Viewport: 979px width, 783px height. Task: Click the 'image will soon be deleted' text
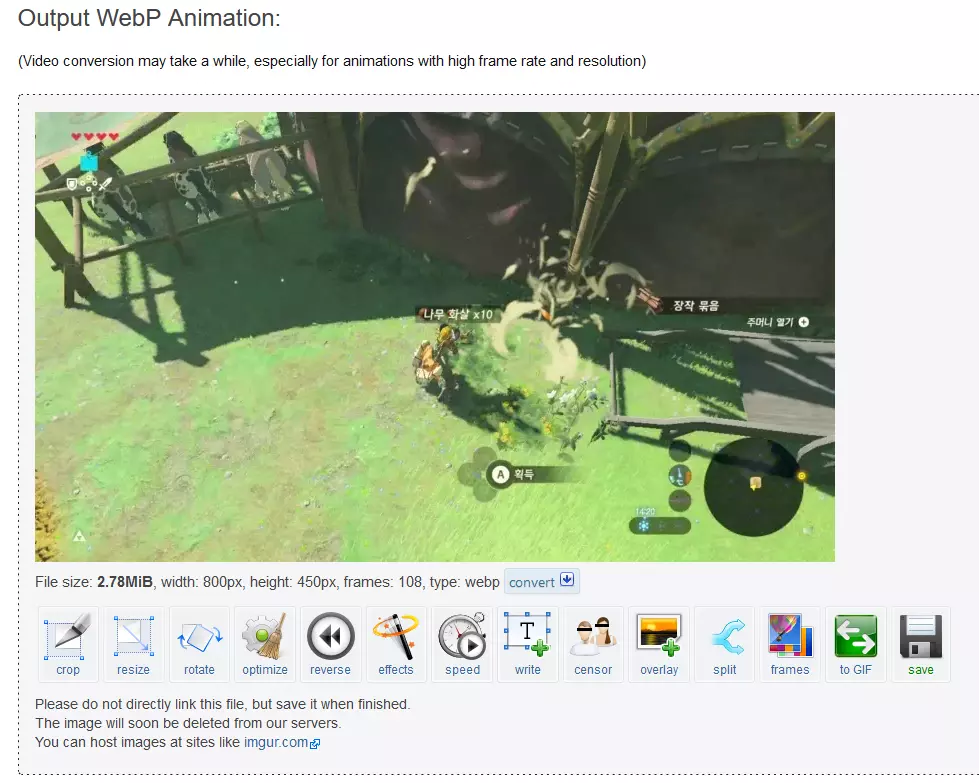pyautogui.click(x=188, y=723)
